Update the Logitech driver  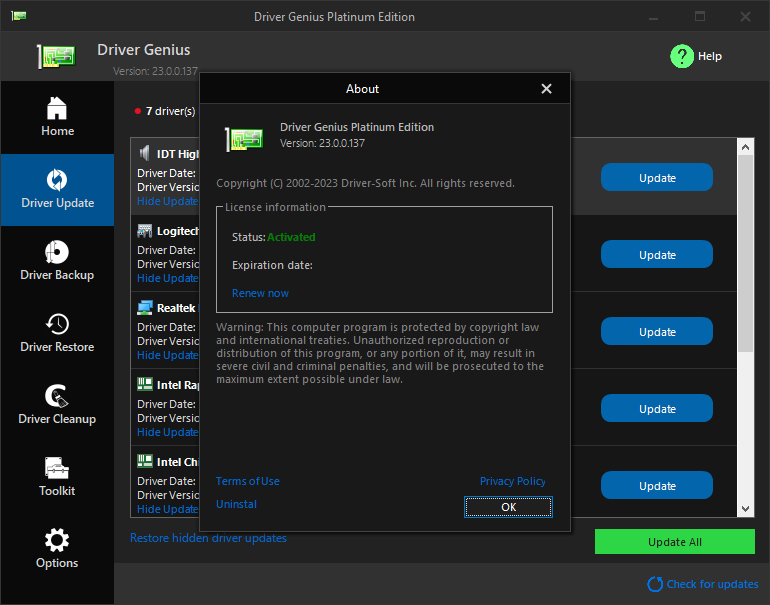point(657,254)
